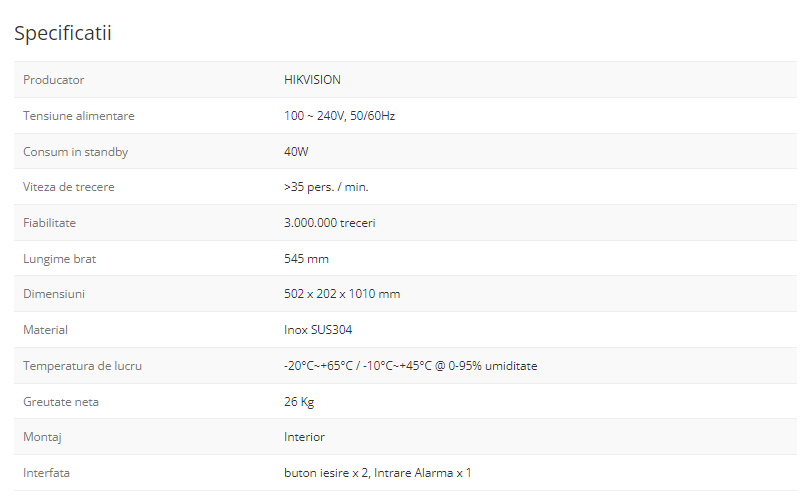
Task: Click the 545 mm value
Action: point(306,259)
